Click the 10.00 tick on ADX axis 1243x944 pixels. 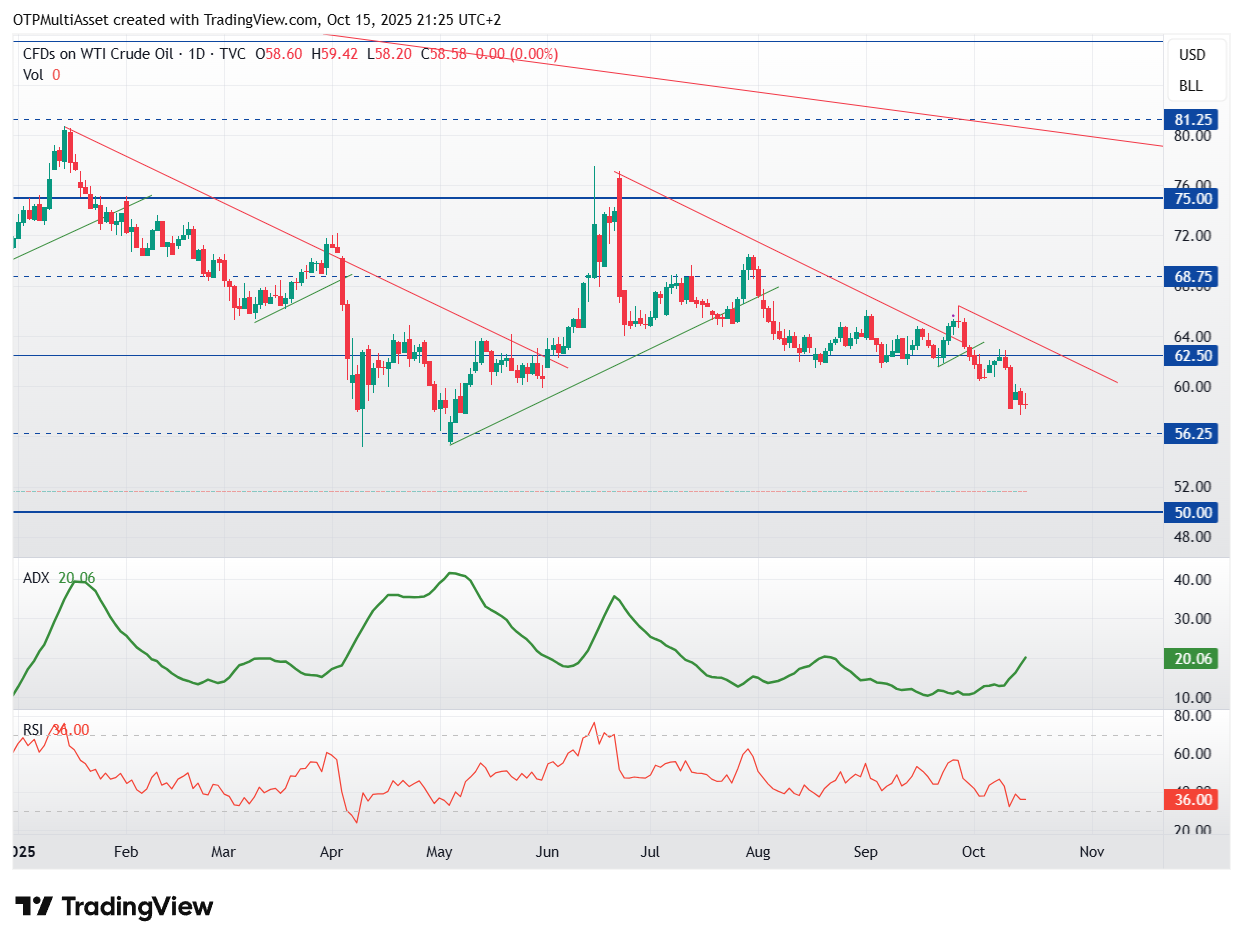pyautogui.click(x=1194, y=698)
